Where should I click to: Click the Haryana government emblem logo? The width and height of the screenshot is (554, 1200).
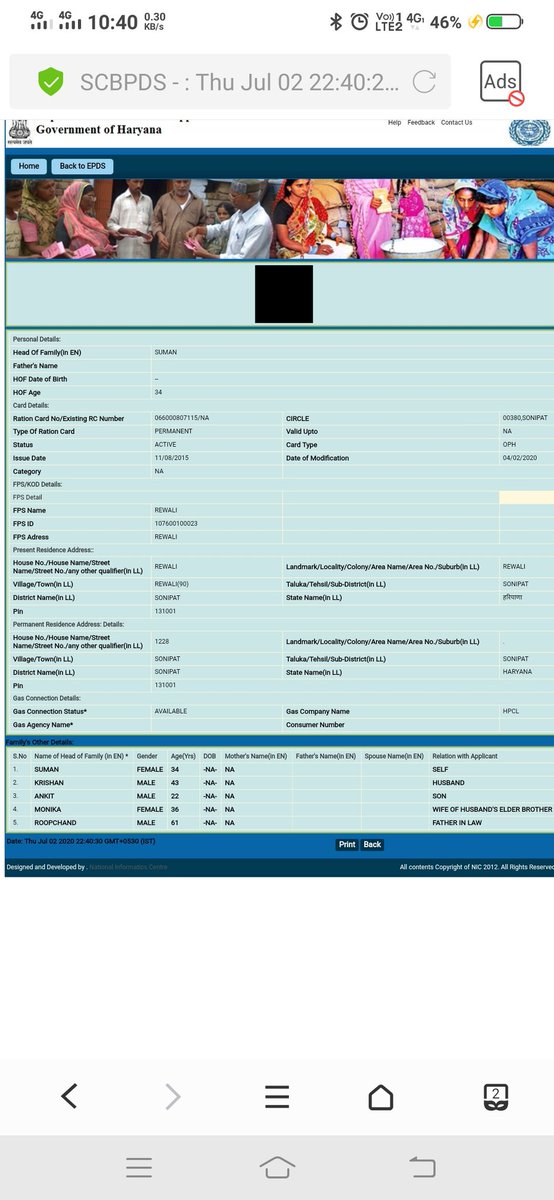[18, 132]
